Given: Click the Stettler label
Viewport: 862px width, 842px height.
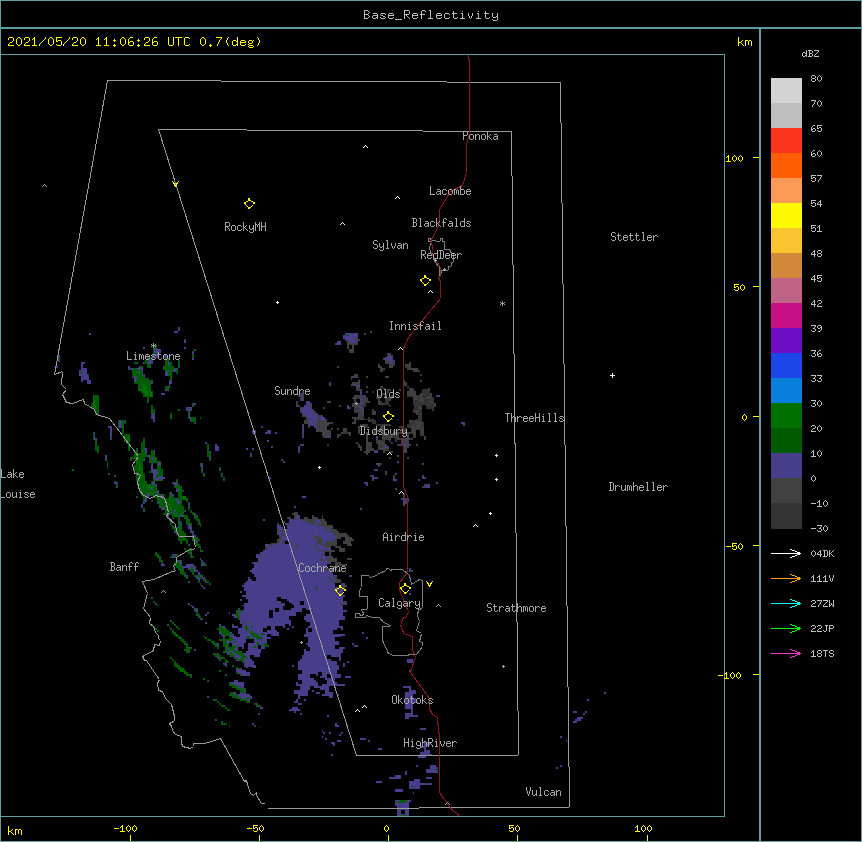Looking at the screenshot, I should (x=634, y=237).
